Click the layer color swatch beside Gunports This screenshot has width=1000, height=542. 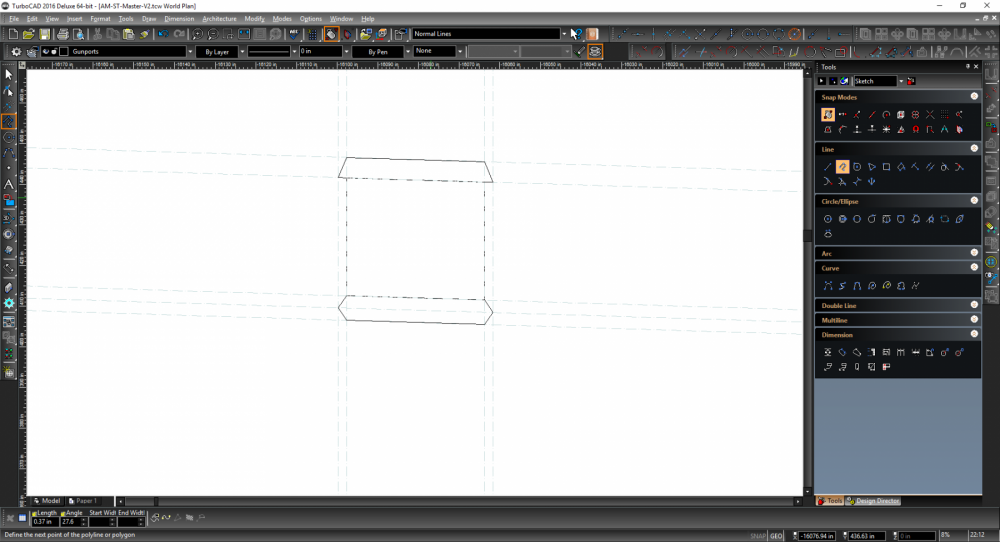64,52
